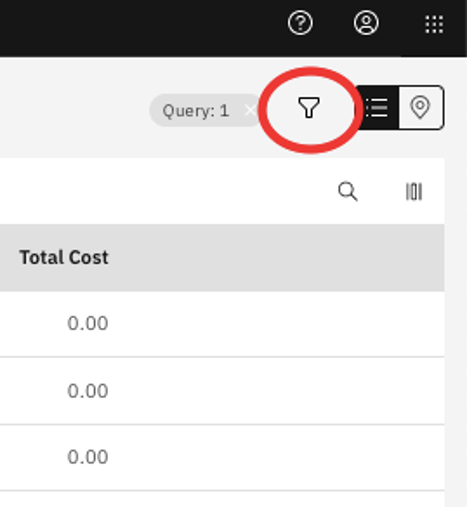Remove the Query: 1 filter chip
468x508 pixels.
click(x=250, y=110)
